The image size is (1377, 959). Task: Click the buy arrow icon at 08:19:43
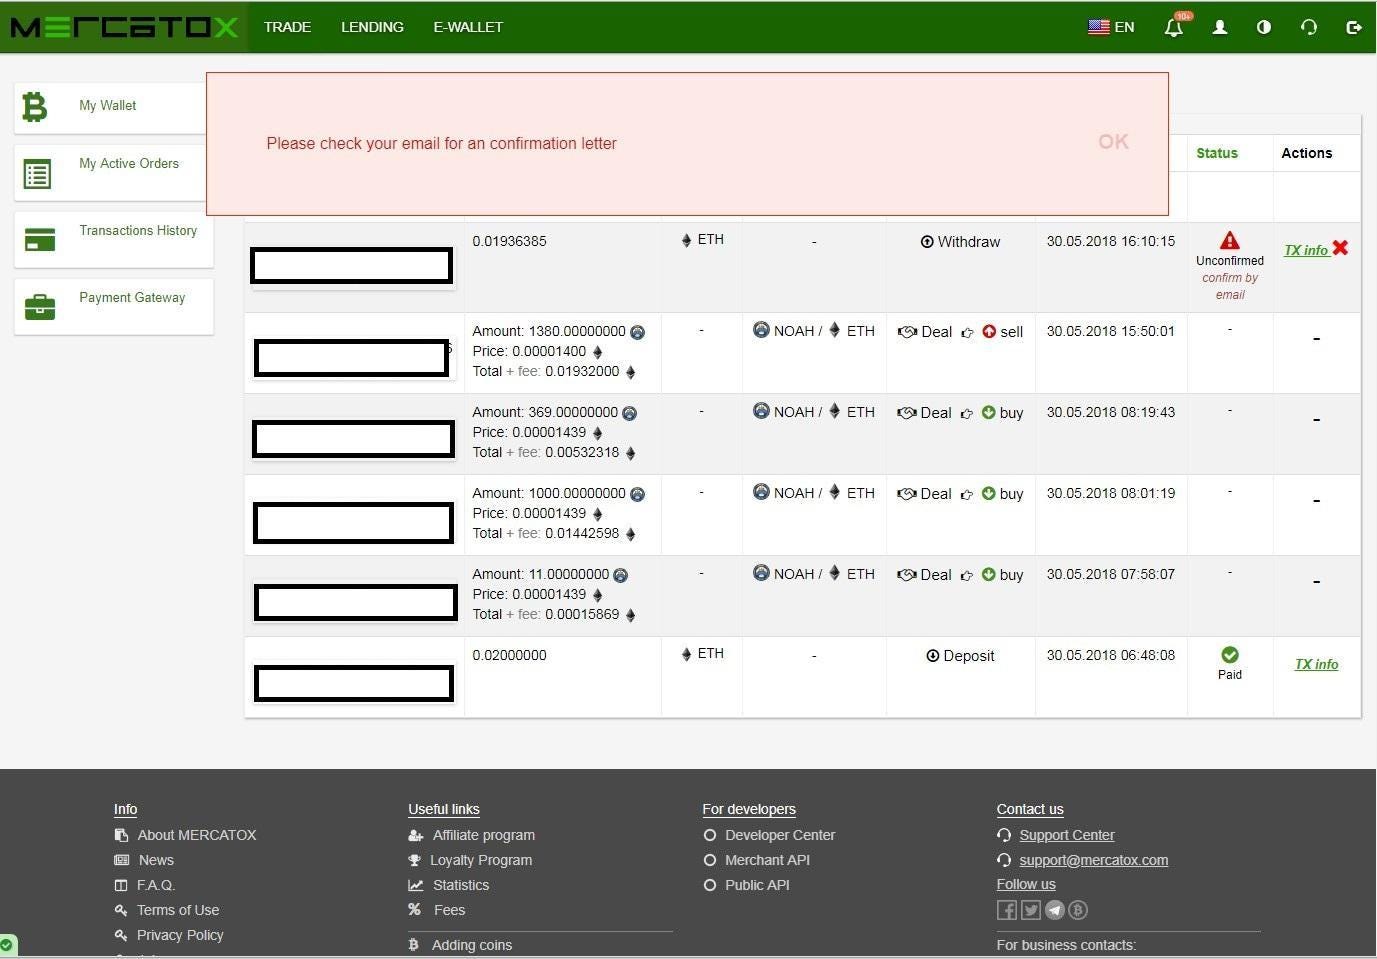988,412
